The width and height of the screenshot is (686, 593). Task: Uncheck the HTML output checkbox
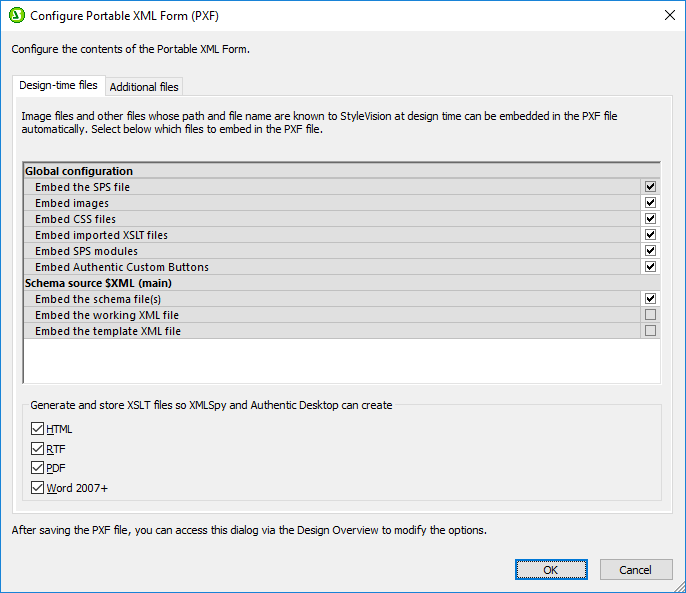[38, 430]
